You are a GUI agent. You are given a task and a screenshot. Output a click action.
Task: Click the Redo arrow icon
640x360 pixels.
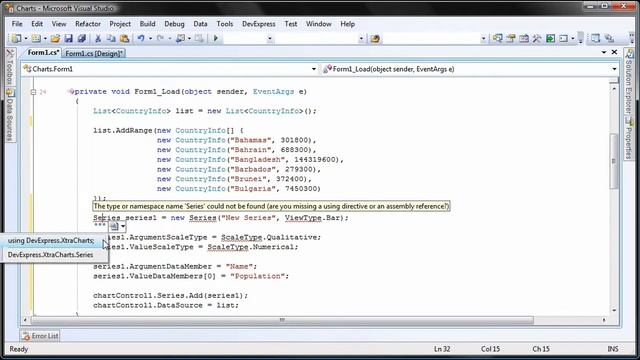coord(160,38)
